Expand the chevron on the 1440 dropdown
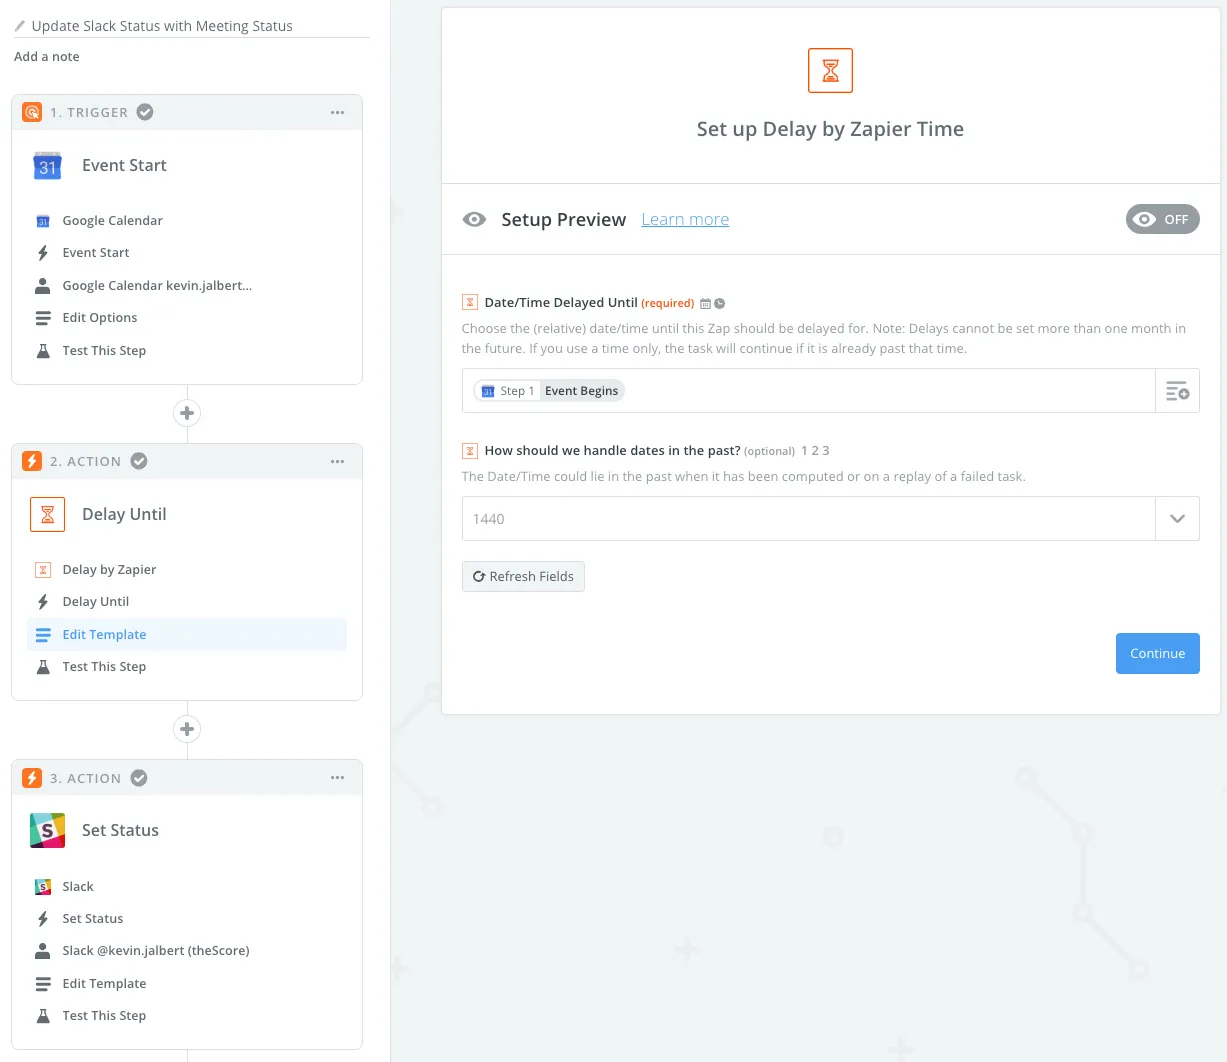The width and height of the screenshot is (1227, 1062). (1177, 519)
